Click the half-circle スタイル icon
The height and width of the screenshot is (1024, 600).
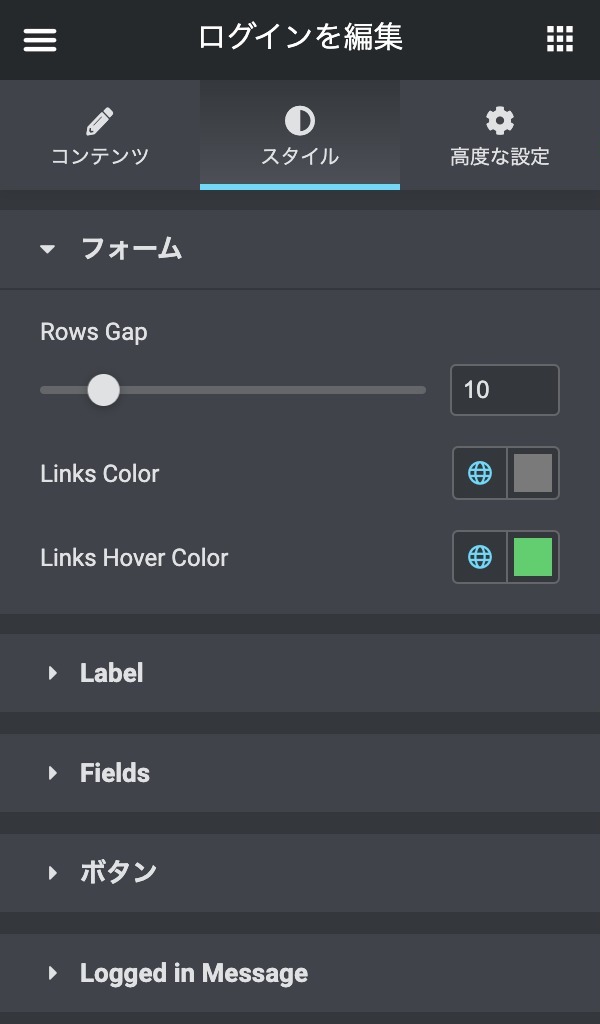(x=300, y=122)
